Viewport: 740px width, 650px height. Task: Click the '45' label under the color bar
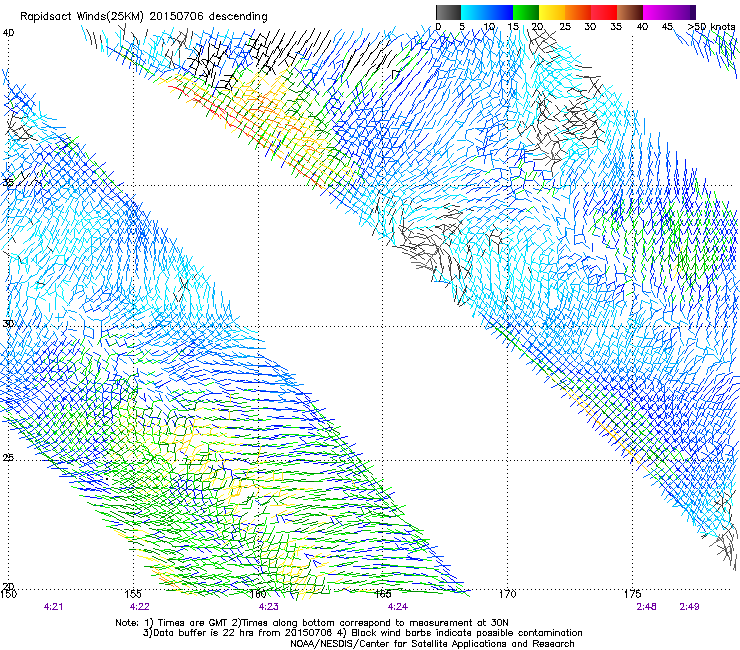pos(667,26)
